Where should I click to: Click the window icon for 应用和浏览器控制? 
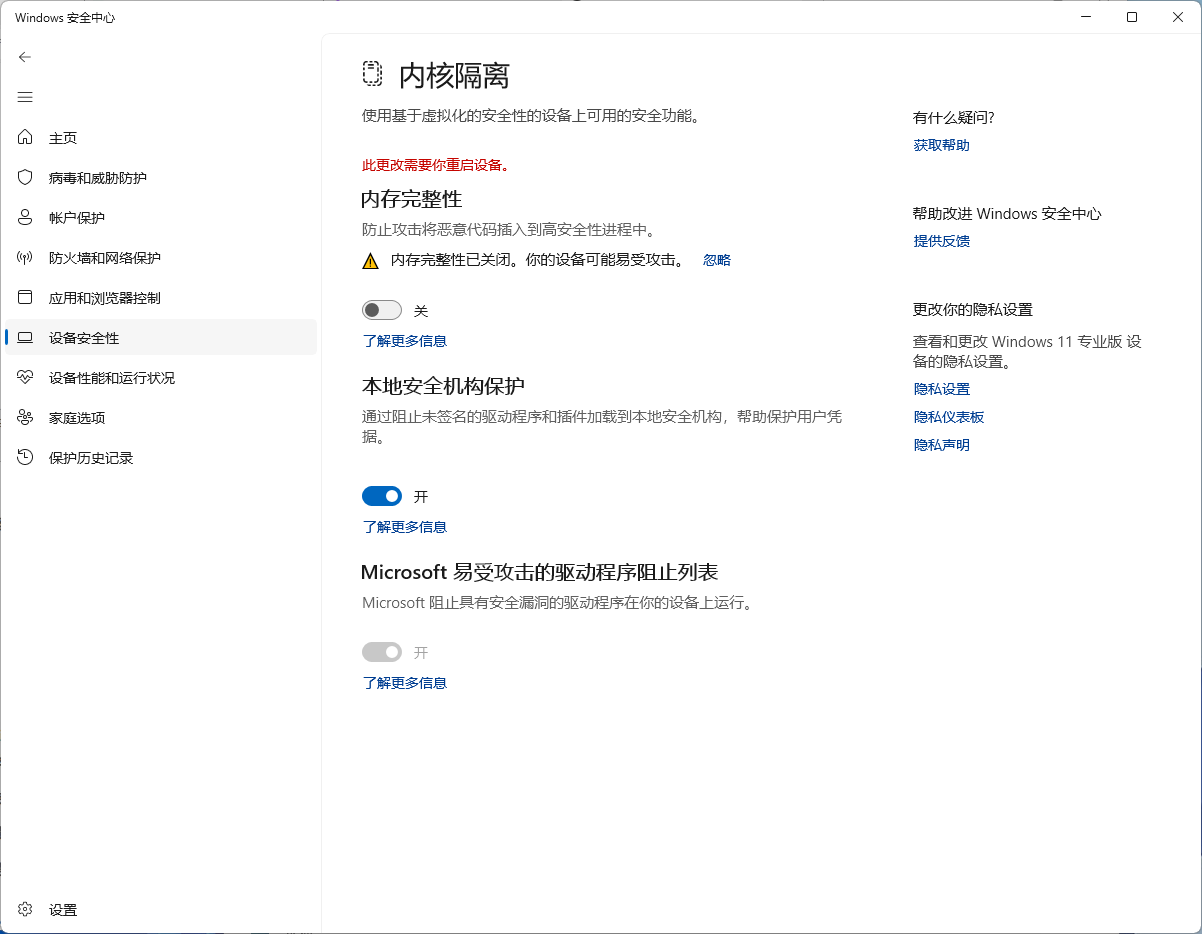coord(26,298)
